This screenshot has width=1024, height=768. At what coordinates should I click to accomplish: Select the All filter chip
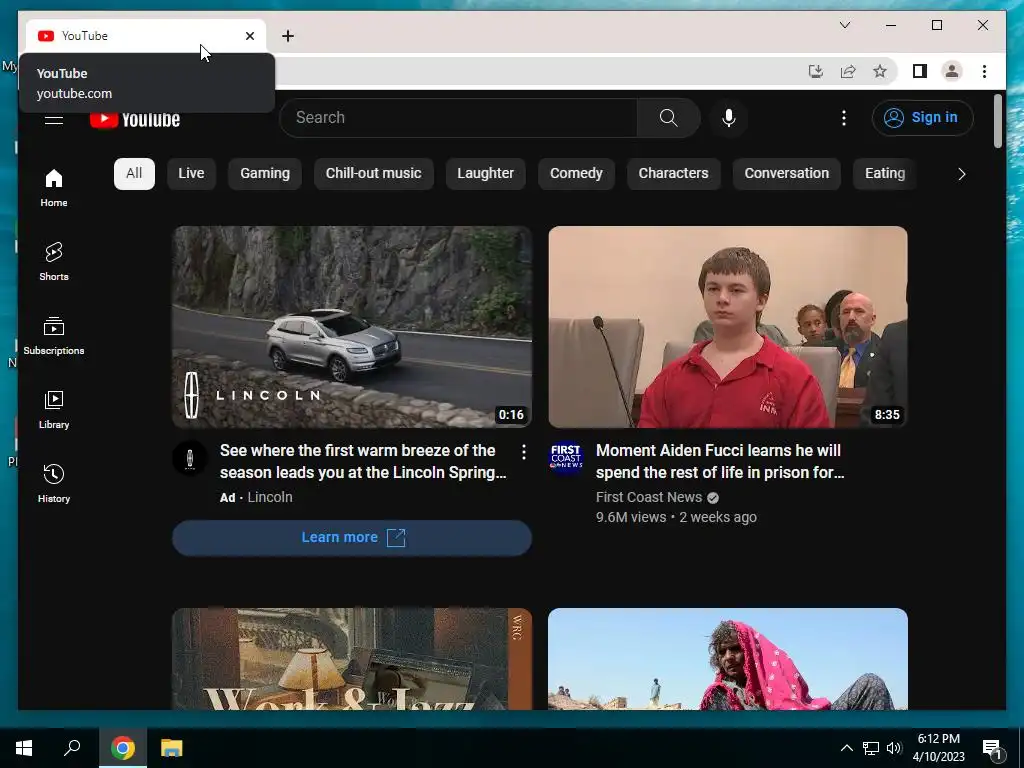click(x=134, y=173)
